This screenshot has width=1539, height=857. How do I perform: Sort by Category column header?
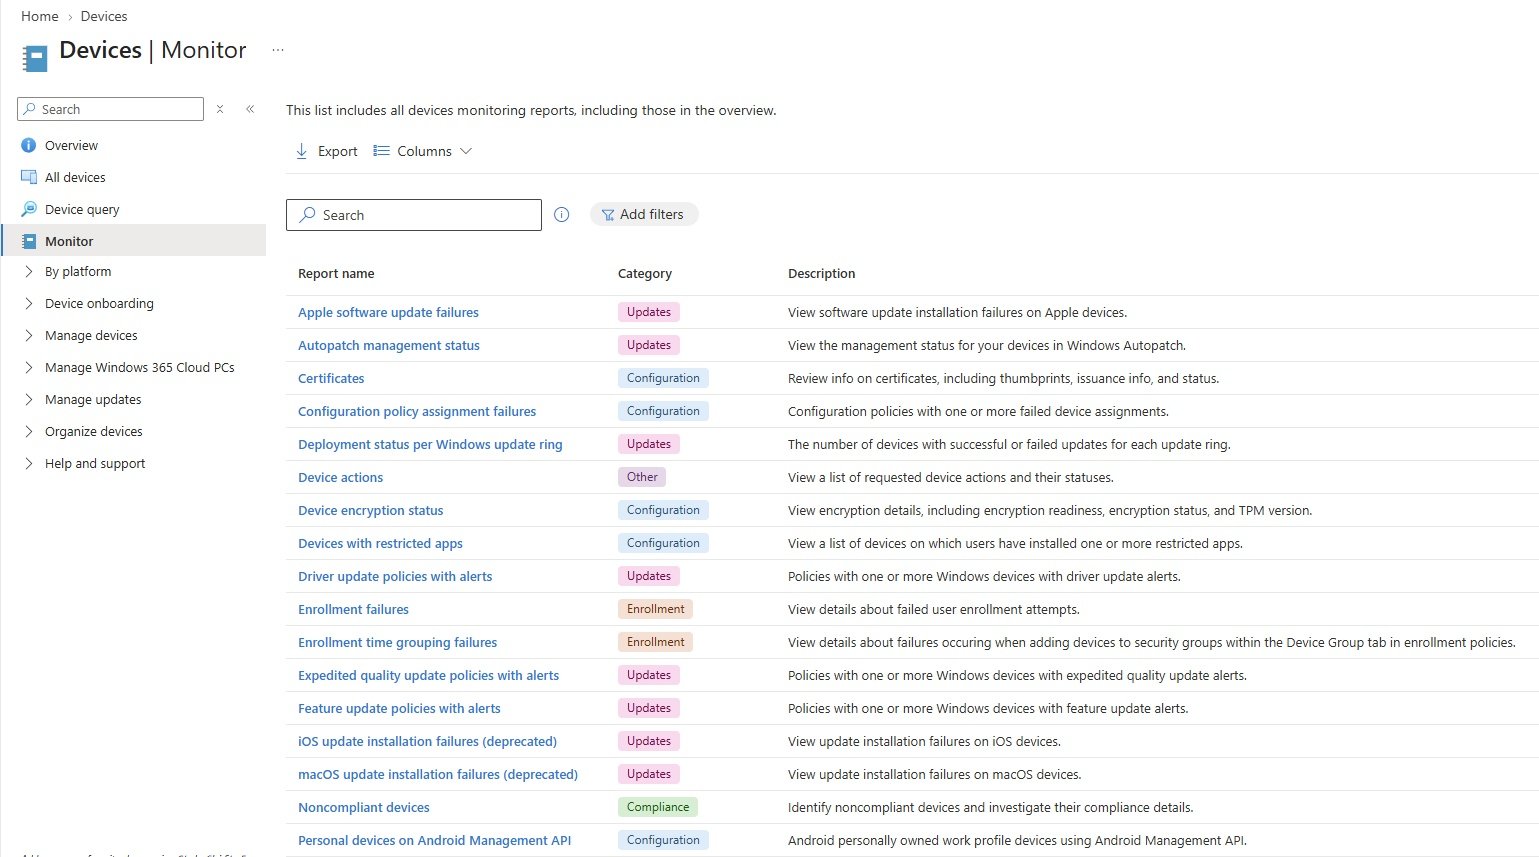pyautogui.click(x=645, y=273)
